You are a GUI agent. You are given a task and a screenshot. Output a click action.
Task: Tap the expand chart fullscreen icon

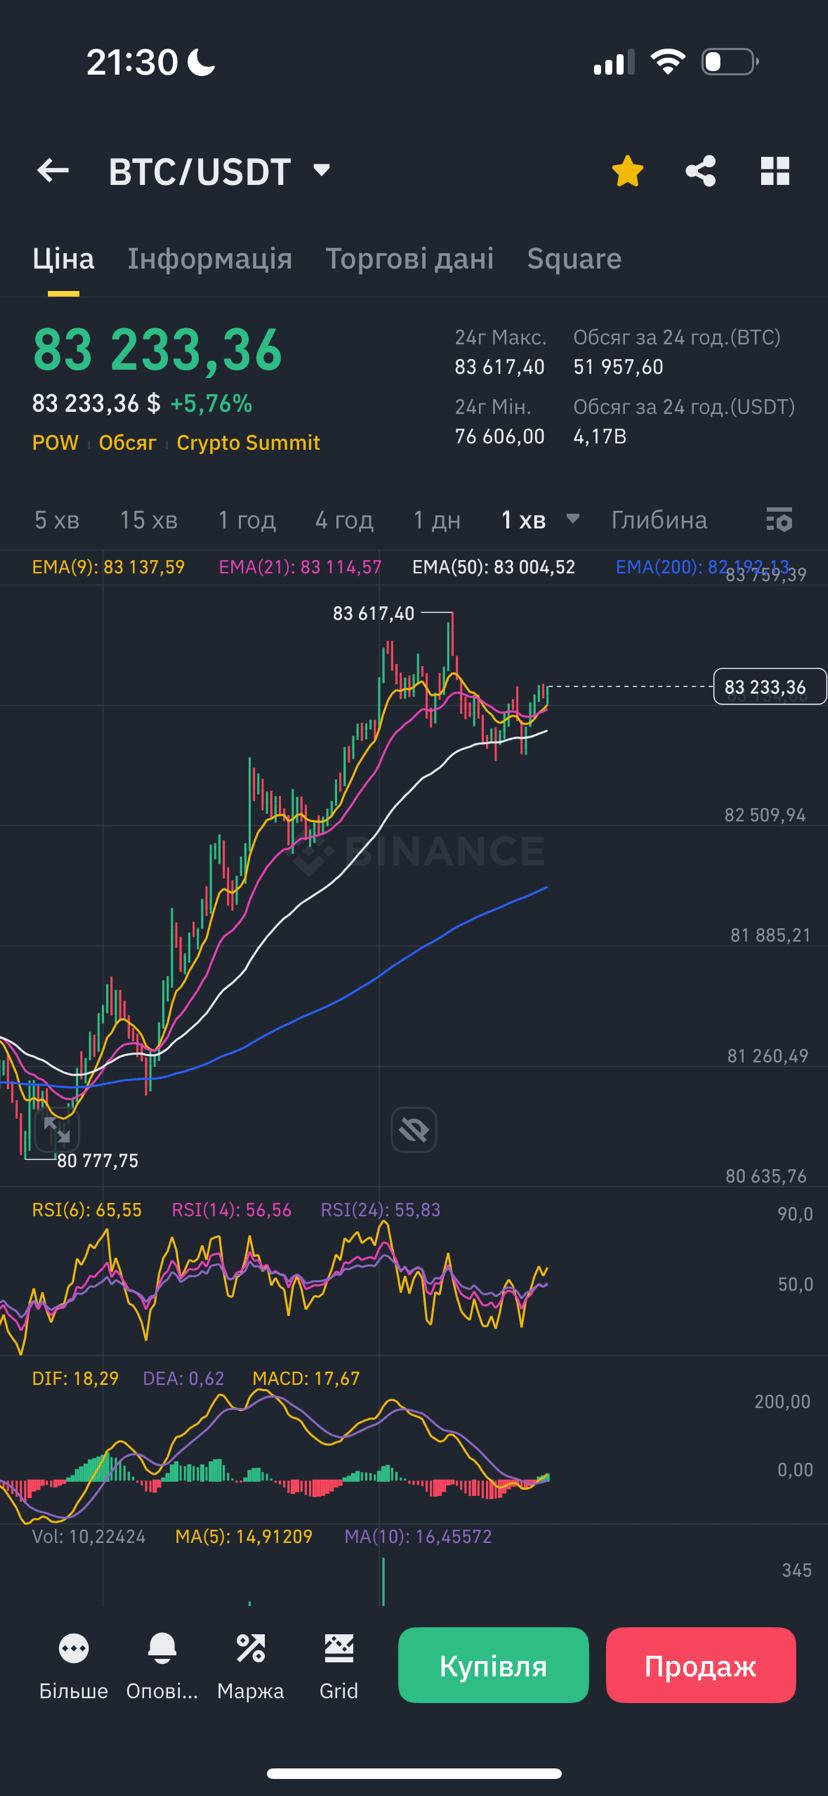57,1130
